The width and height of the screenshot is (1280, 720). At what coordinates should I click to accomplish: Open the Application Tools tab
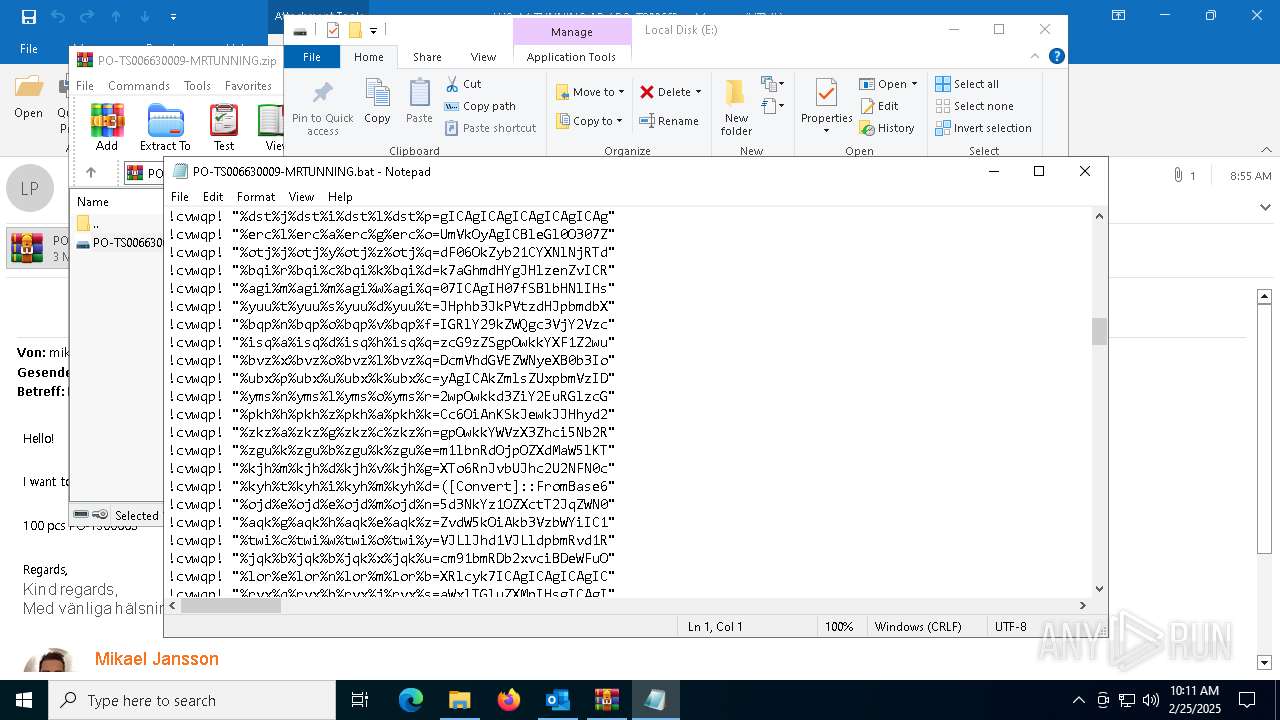coord(571,57)
